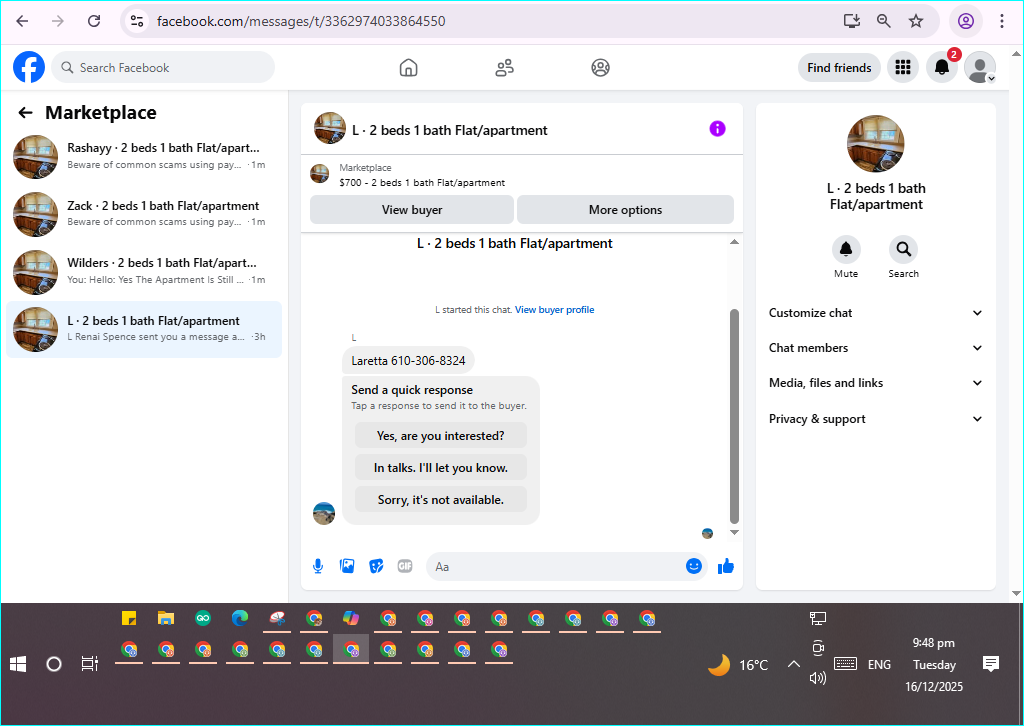This screenshot has width=1024, height=726.
Task: Click the 16°C weather widget
Action: [739, 665]
